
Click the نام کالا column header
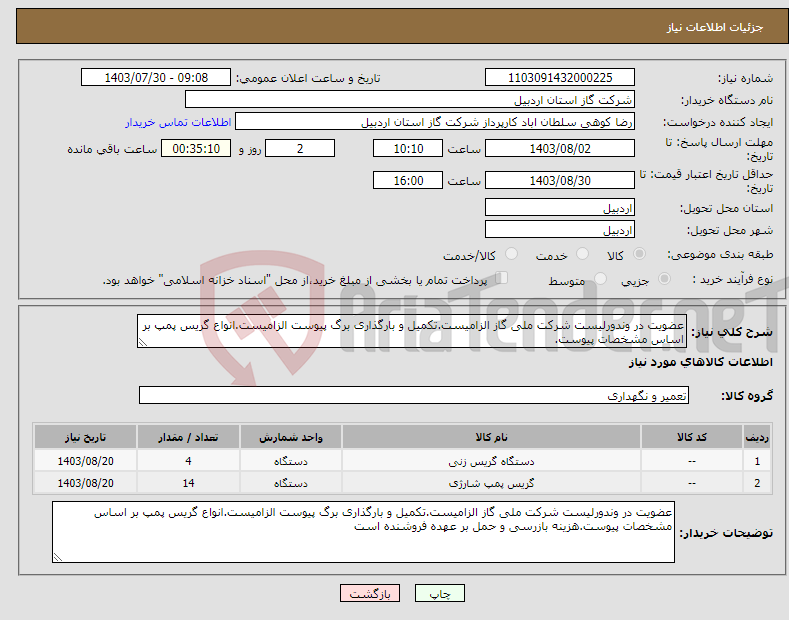point(491,437)
